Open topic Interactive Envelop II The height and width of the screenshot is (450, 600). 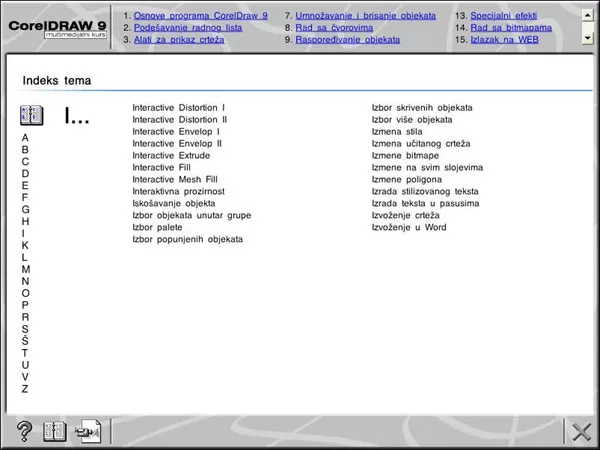point(177,143)
